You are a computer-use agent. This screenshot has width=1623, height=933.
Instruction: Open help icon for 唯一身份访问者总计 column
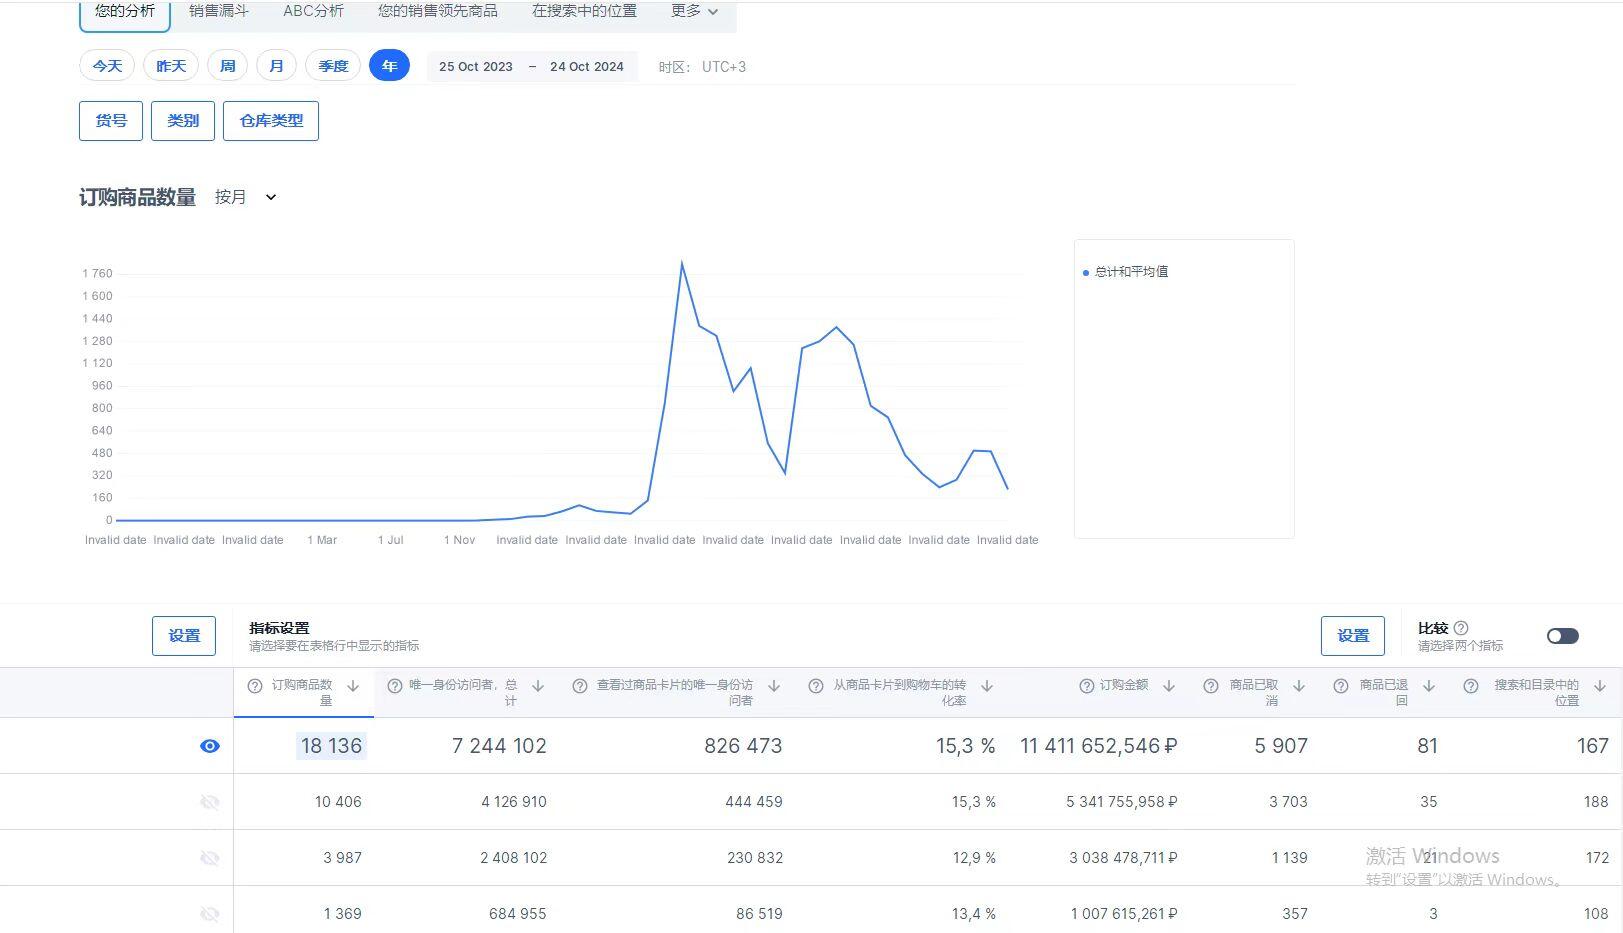pyautogui.click(x=394, y=686)
